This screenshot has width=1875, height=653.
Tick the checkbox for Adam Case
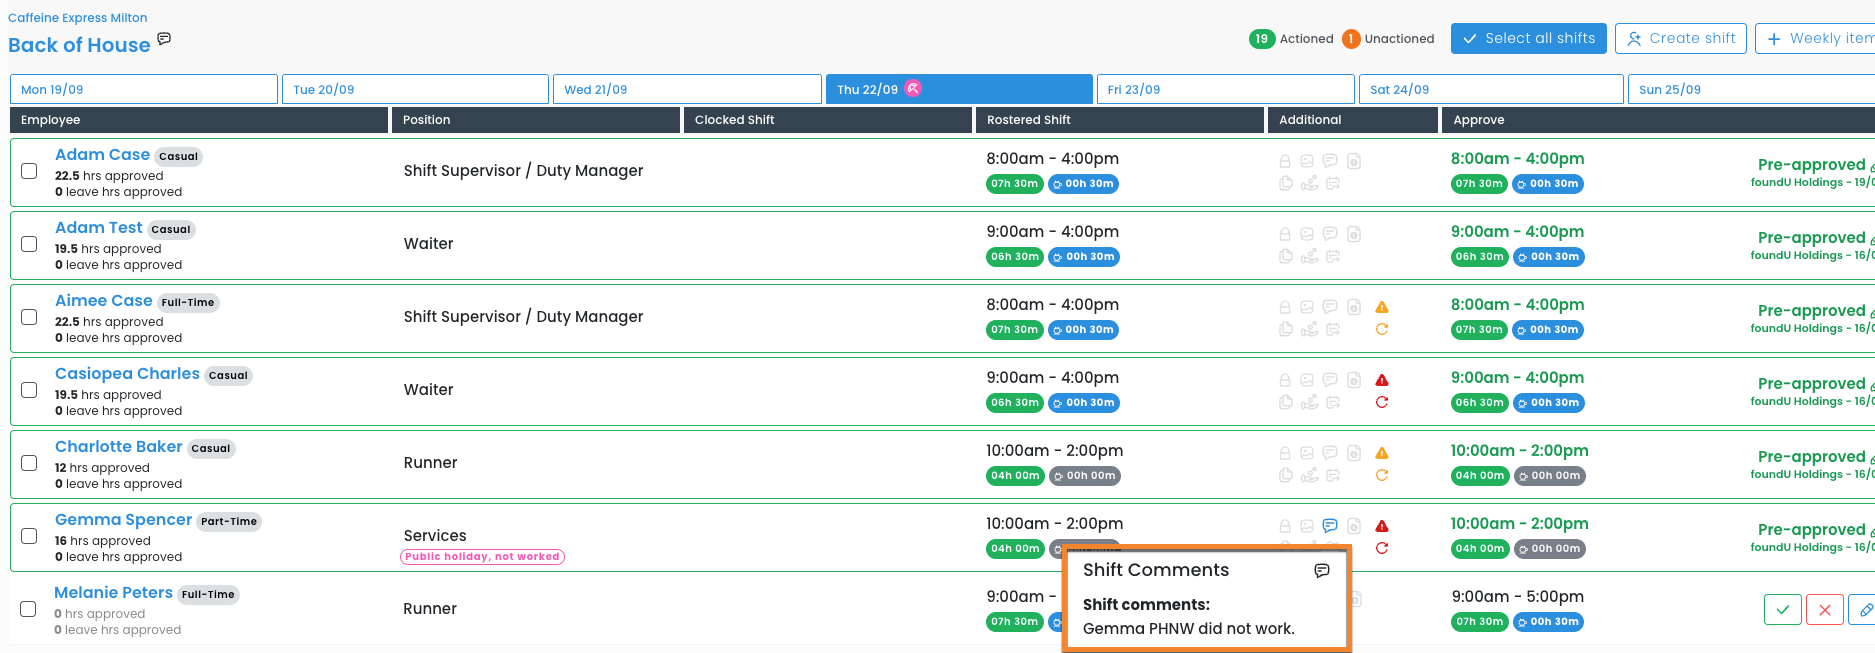pyautogui.click(x=30, y=171)
